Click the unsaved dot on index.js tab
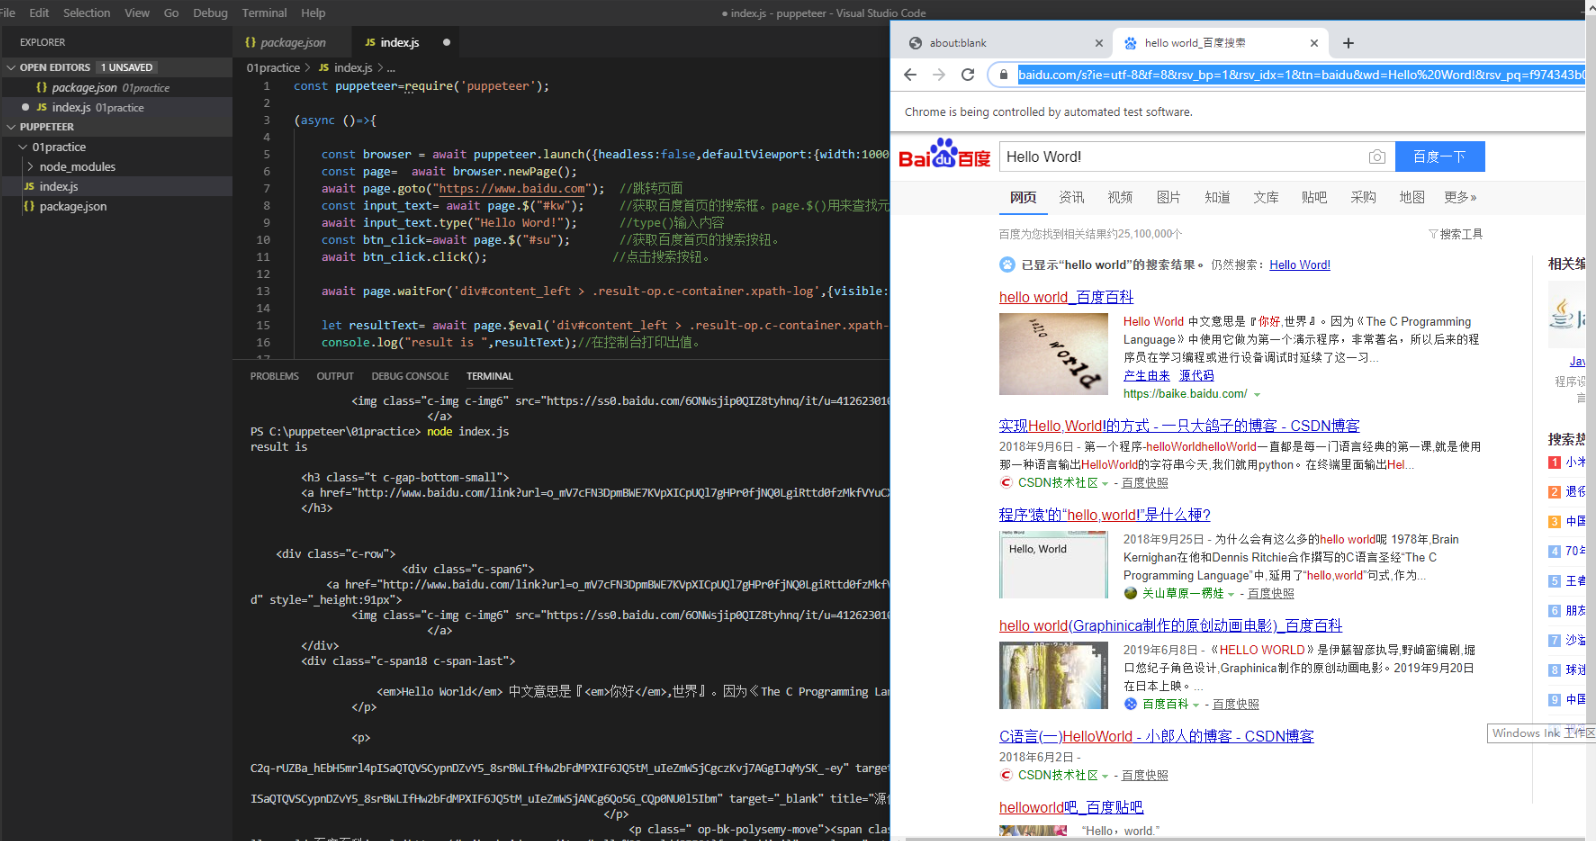The image size is (1596, 841). [x=446, y=43]
